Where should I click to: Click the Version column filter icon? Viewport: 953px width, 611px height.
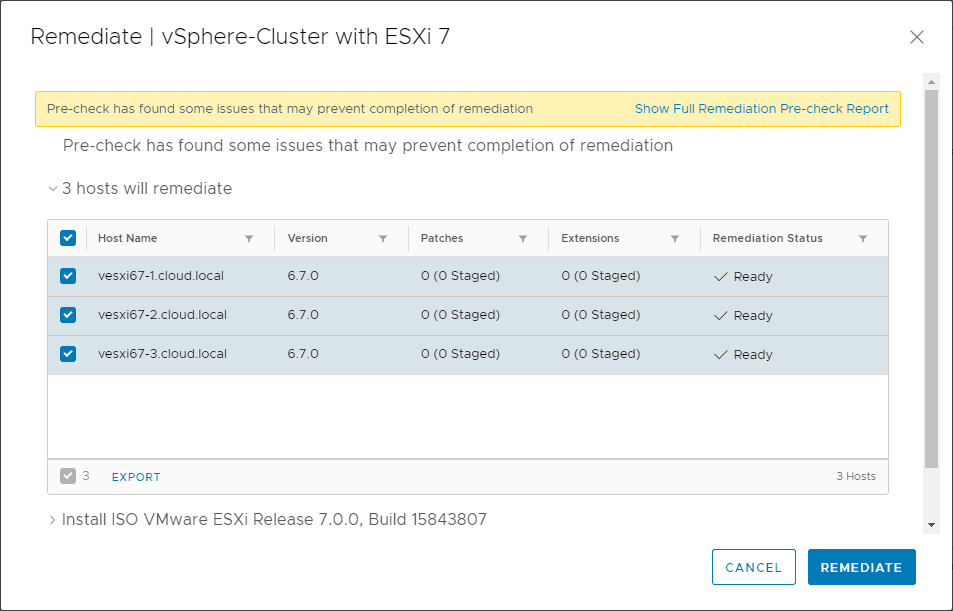(x=383, y=239)
